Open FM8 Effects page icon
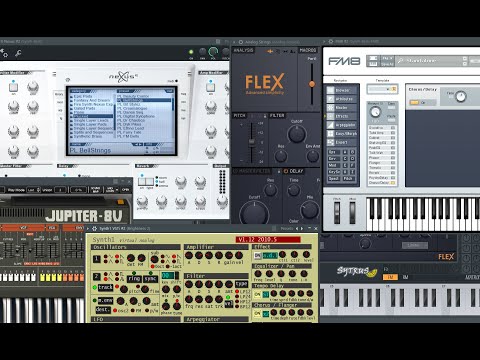Image resolution: width=480 pixels, height=360 pixels. click(330, 116)
